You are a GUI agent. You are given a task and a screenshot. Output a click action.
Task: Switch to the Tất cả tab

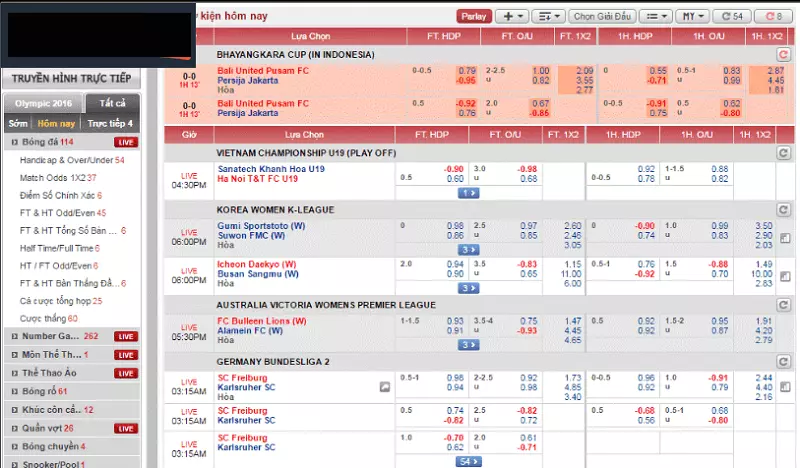[112, 104]
